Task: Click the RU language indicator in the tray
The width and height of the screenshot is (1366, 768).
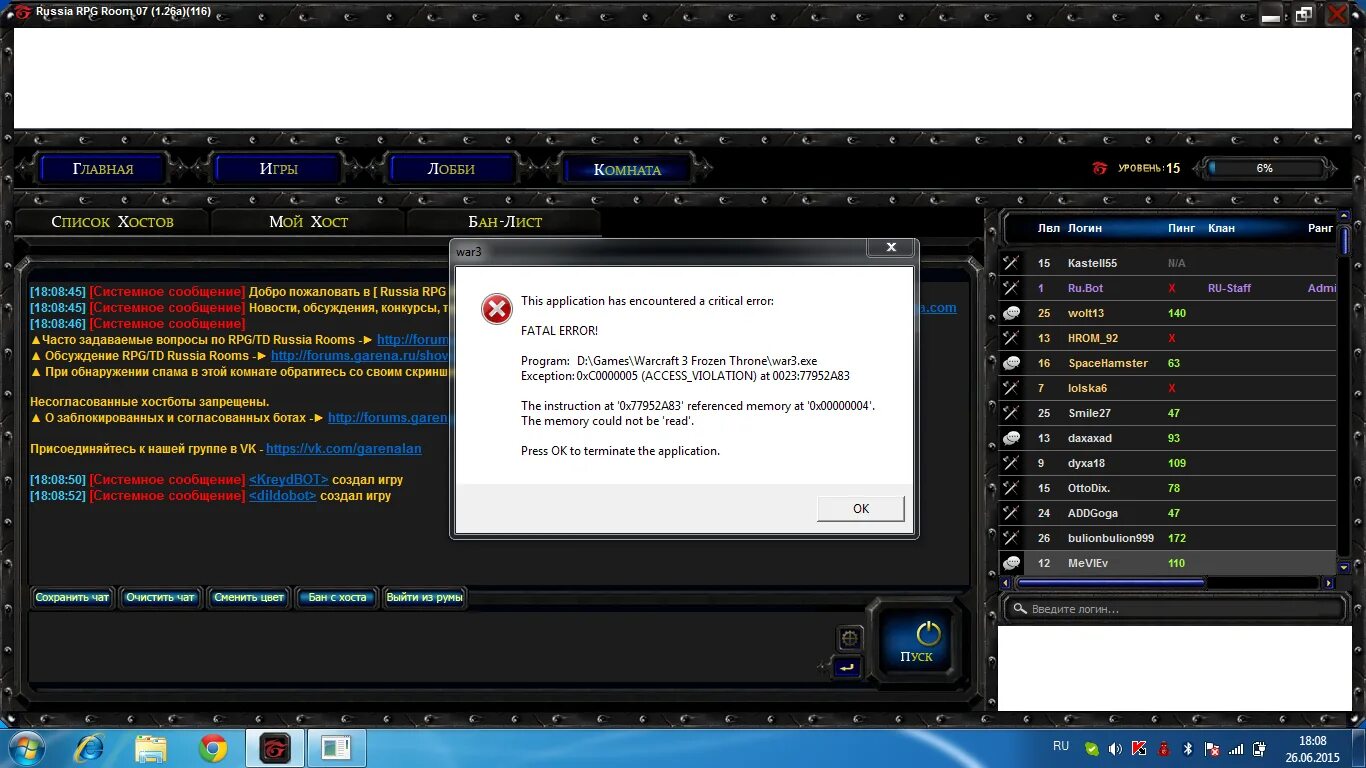Action: click(1061, 746)
